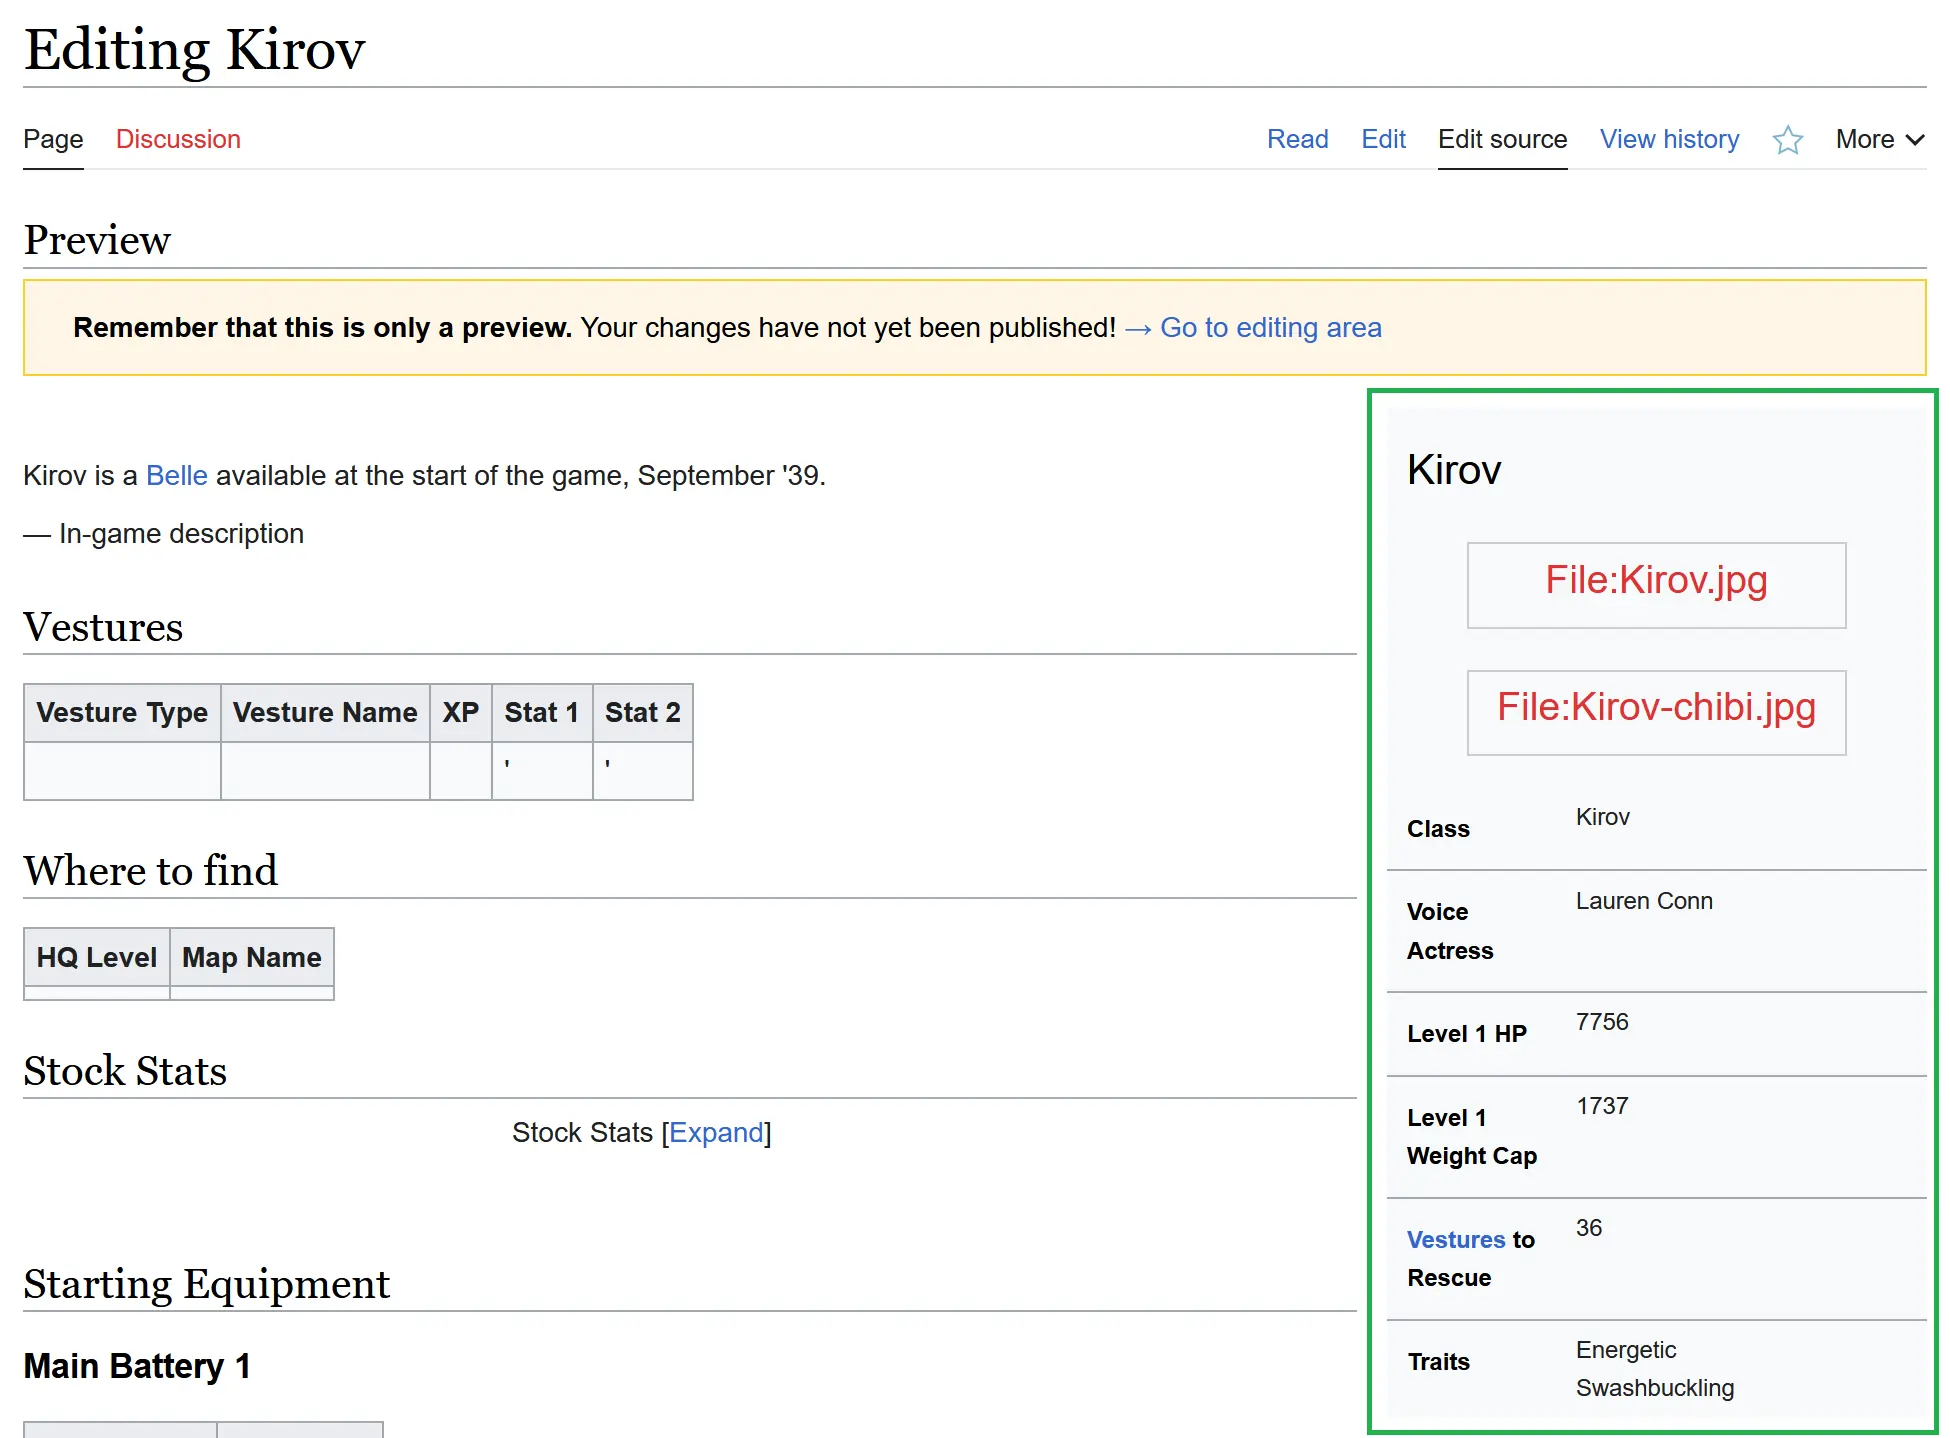Select the Edit source tab
The width and height of the screenshot is (1950, 1438).
(1501, 140)
